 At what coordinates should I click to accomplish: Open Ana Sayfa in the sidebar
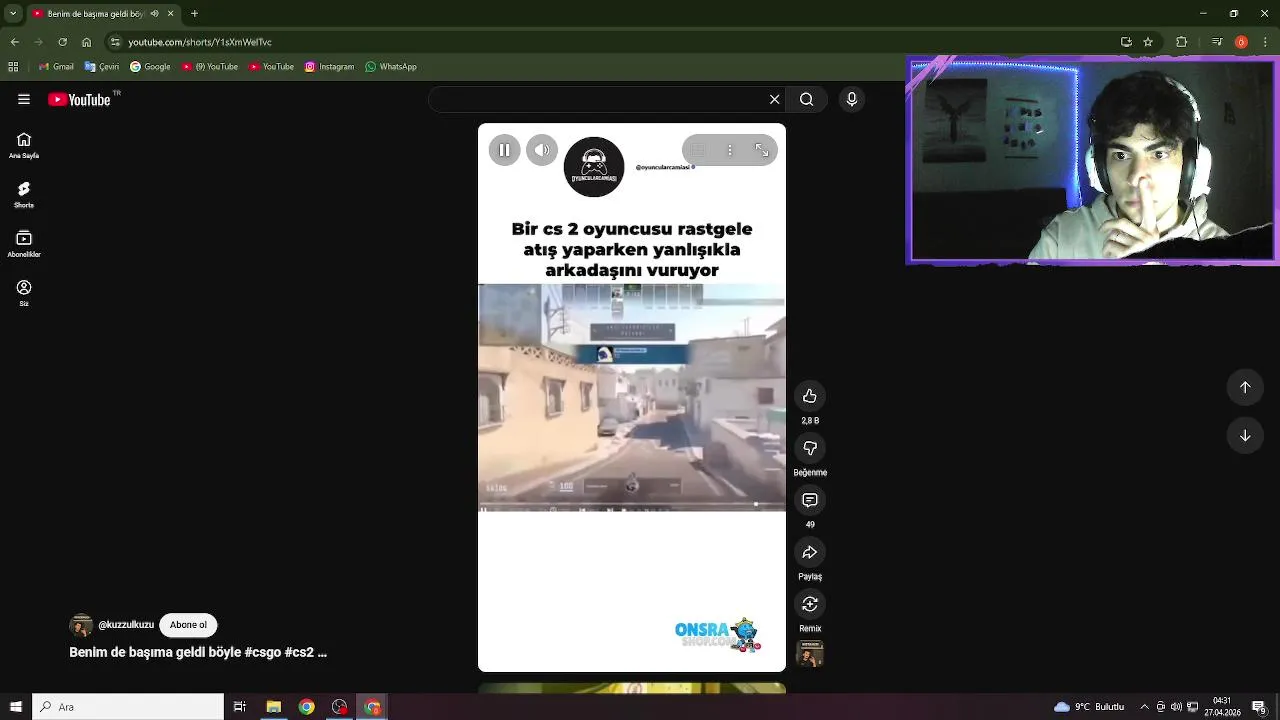coord(24,146)
